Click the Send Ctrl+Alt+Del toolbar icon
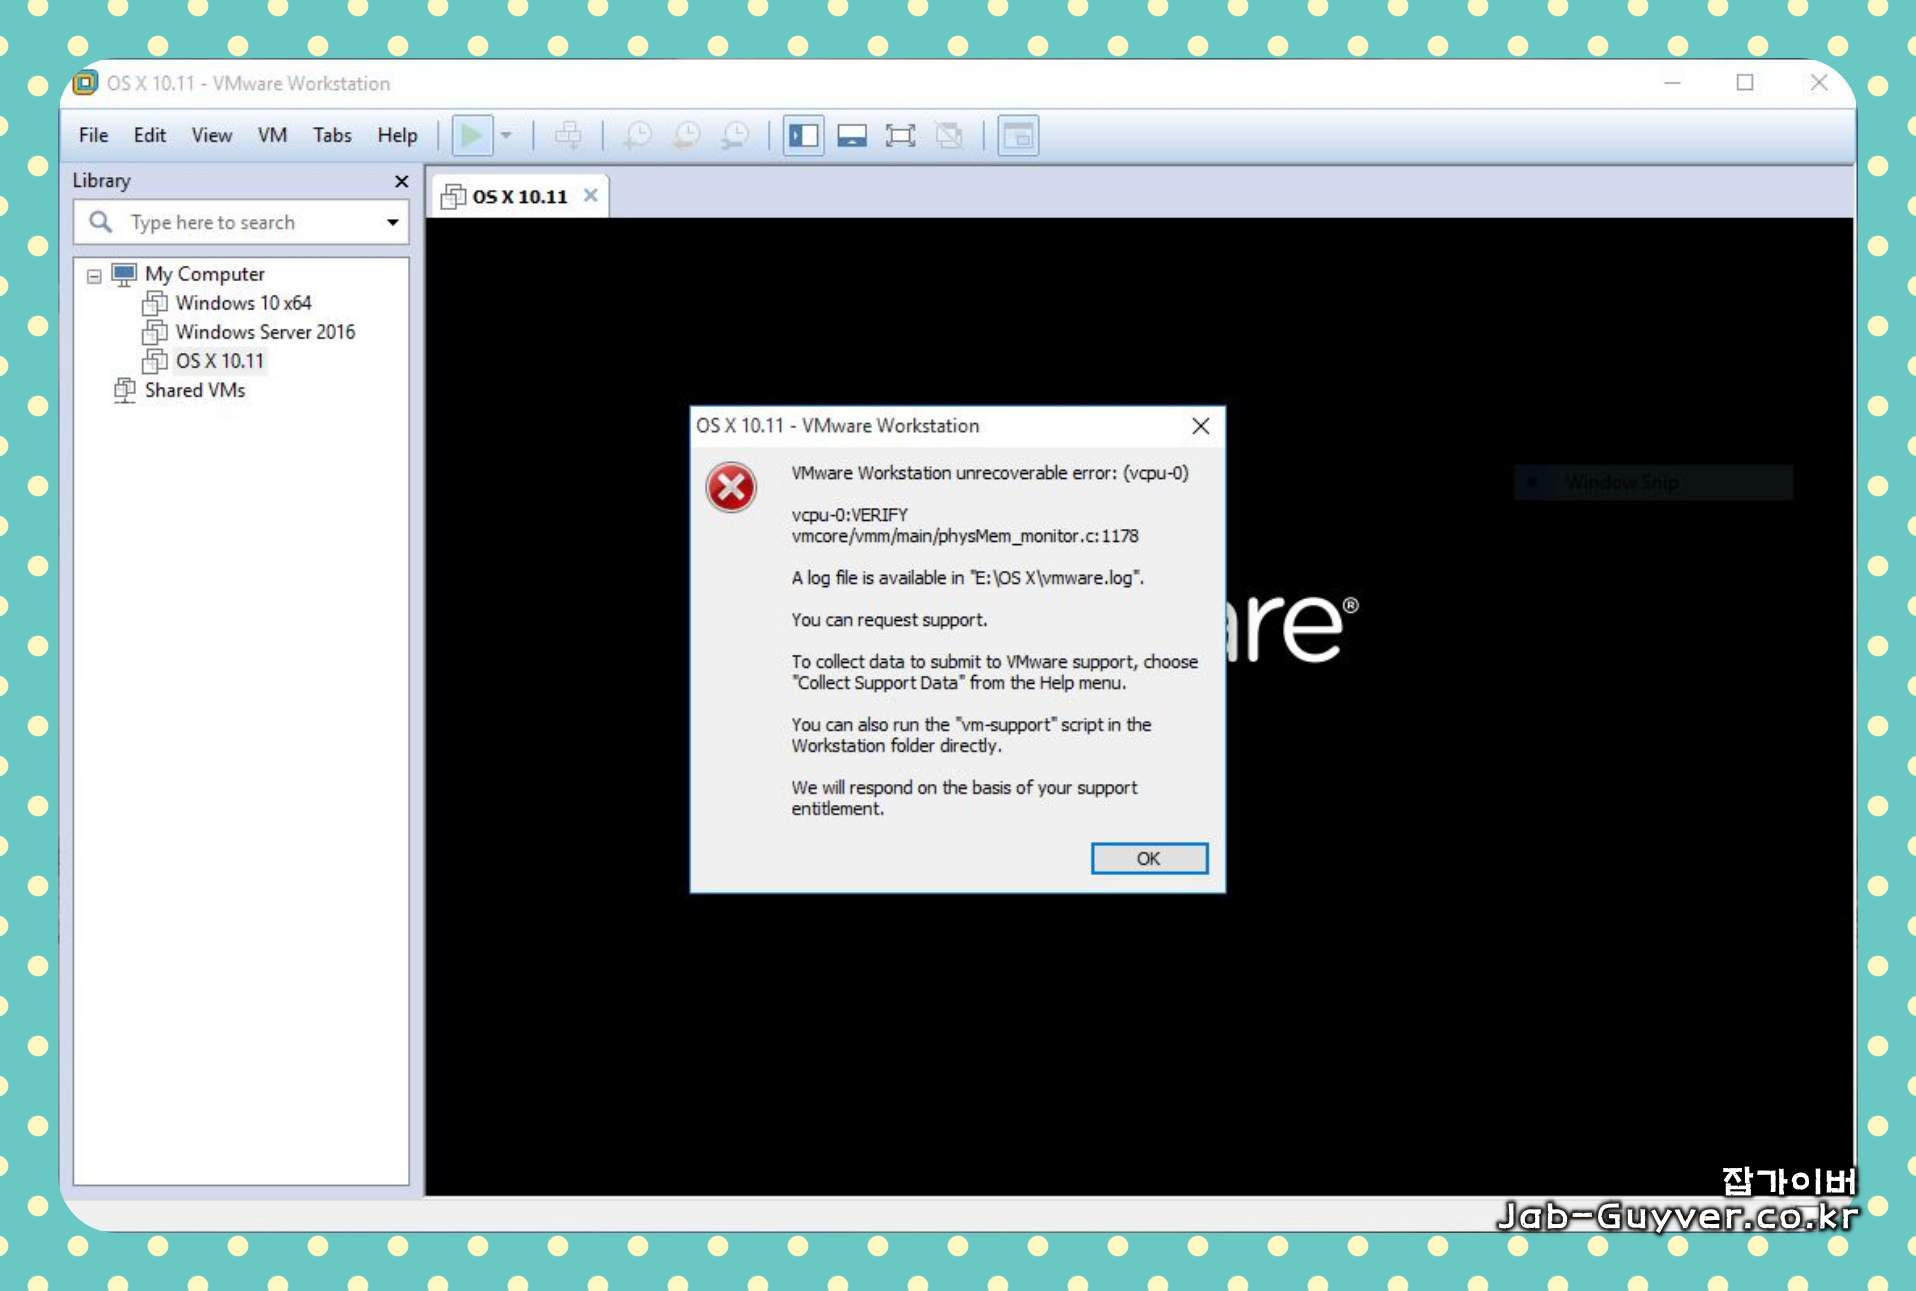The height and width of the screenshot is (1291, 1916). click(568, 135)
